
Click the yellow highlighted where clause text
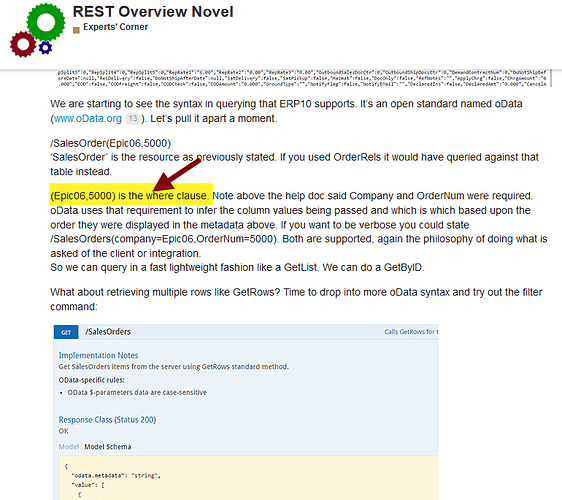[131, 194]
